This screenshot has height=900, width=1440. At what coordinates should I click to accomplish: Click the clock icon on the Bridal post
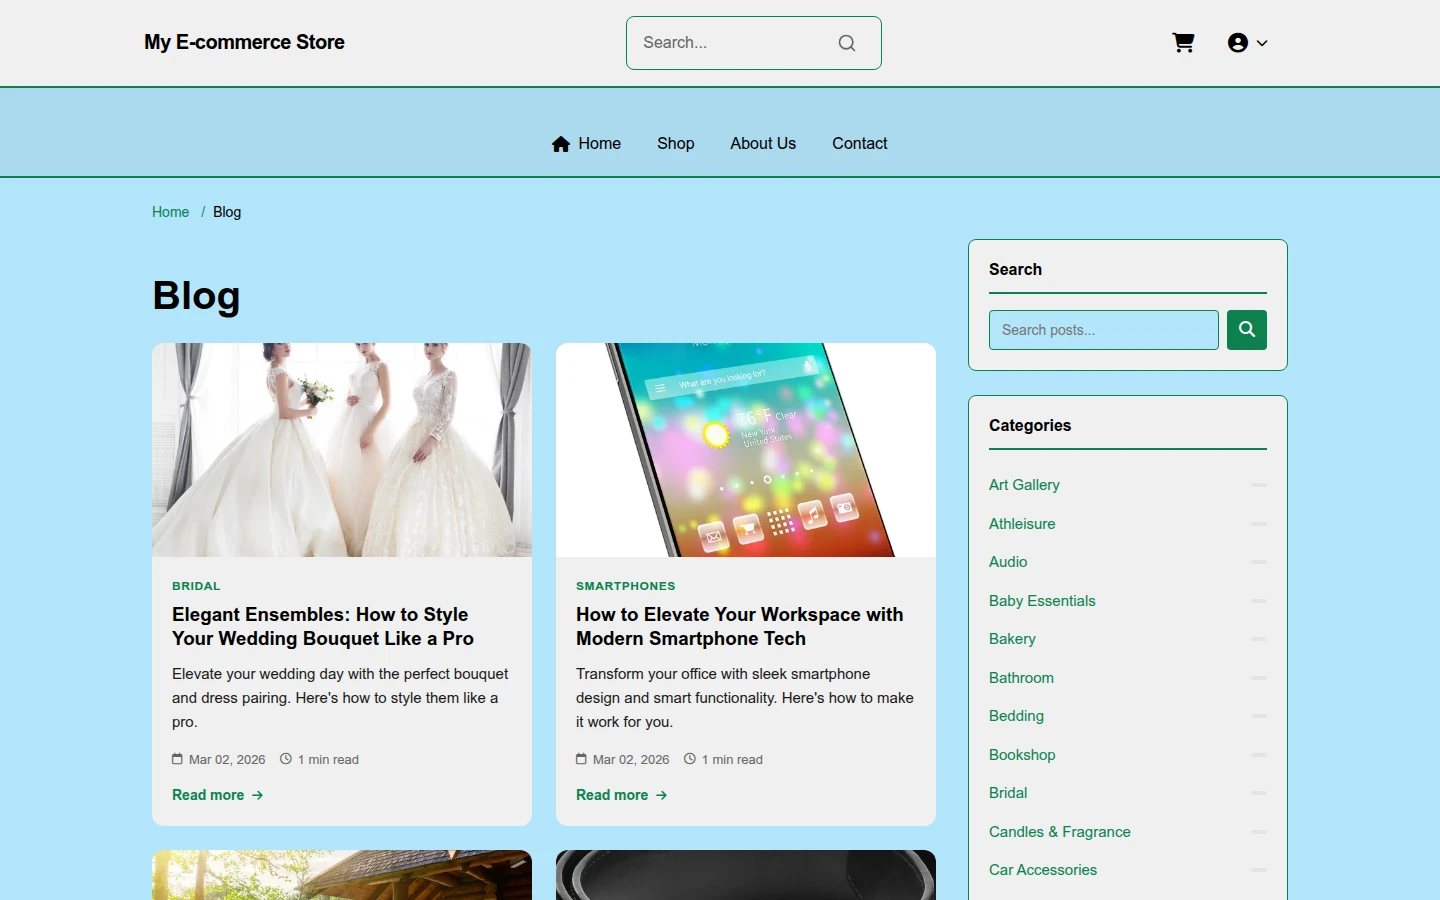tap(286, 759)
